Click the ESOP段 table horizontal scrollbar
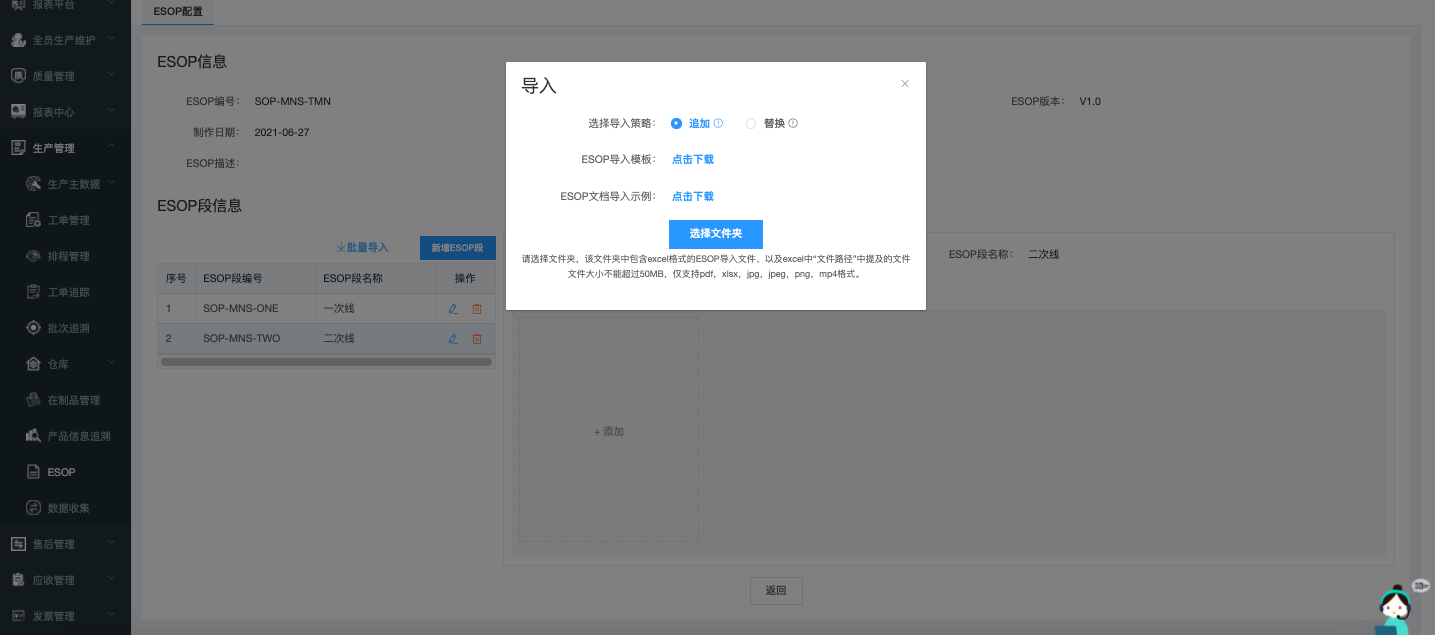The image size is (1435, 635). [326, 362]
